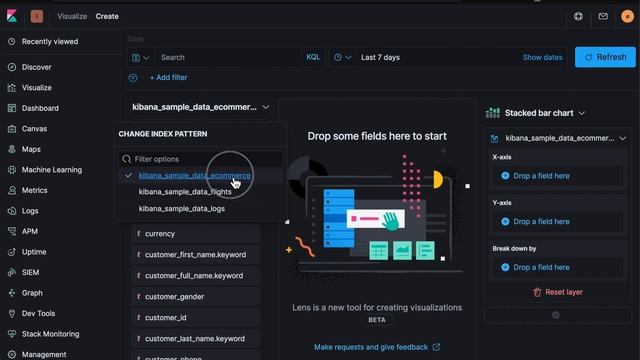Click the Graph icon in sidebar
Screen dimensions: 640x360
12,293
